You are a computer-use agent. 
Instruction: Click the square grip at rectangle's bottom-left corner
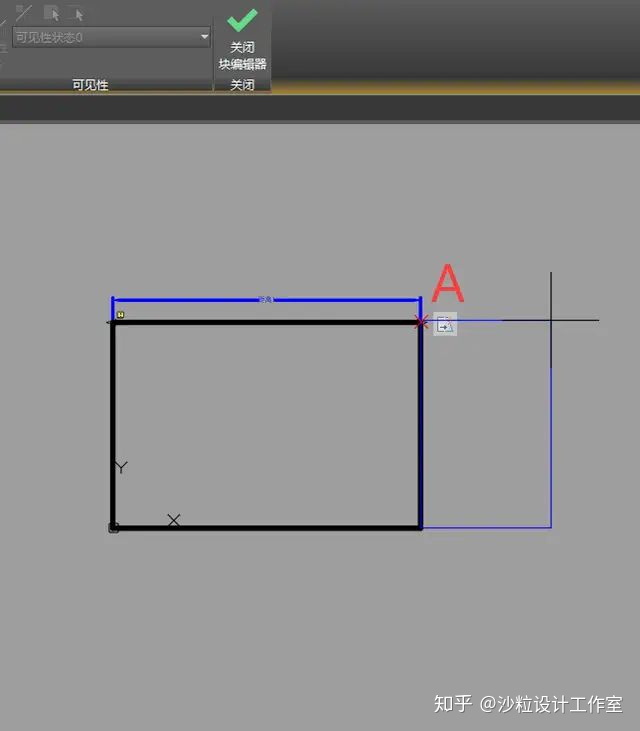coord(113,528)
